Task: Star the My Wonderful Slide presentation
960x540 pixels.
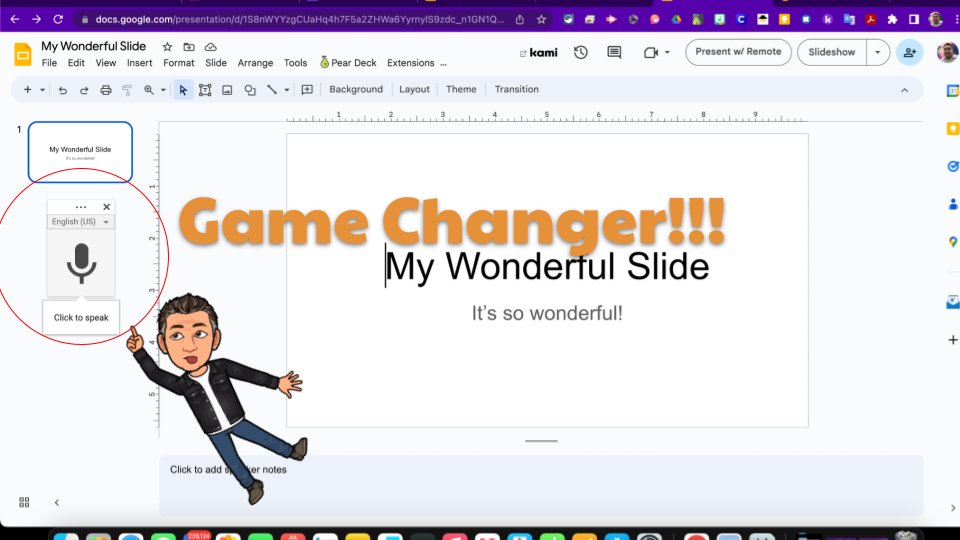Action: tap(167, 47)
